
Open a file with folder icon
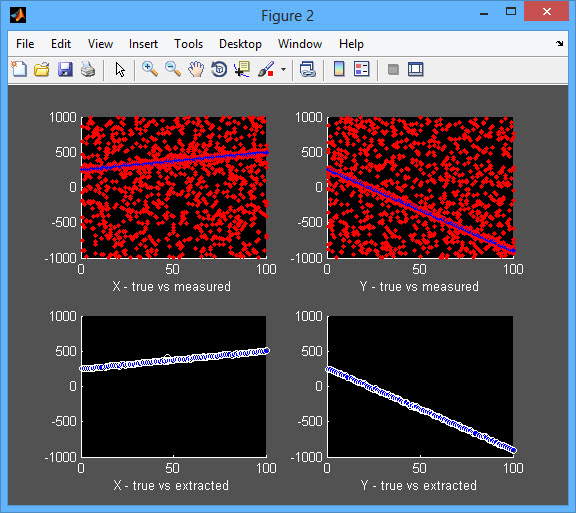[42, 69]
